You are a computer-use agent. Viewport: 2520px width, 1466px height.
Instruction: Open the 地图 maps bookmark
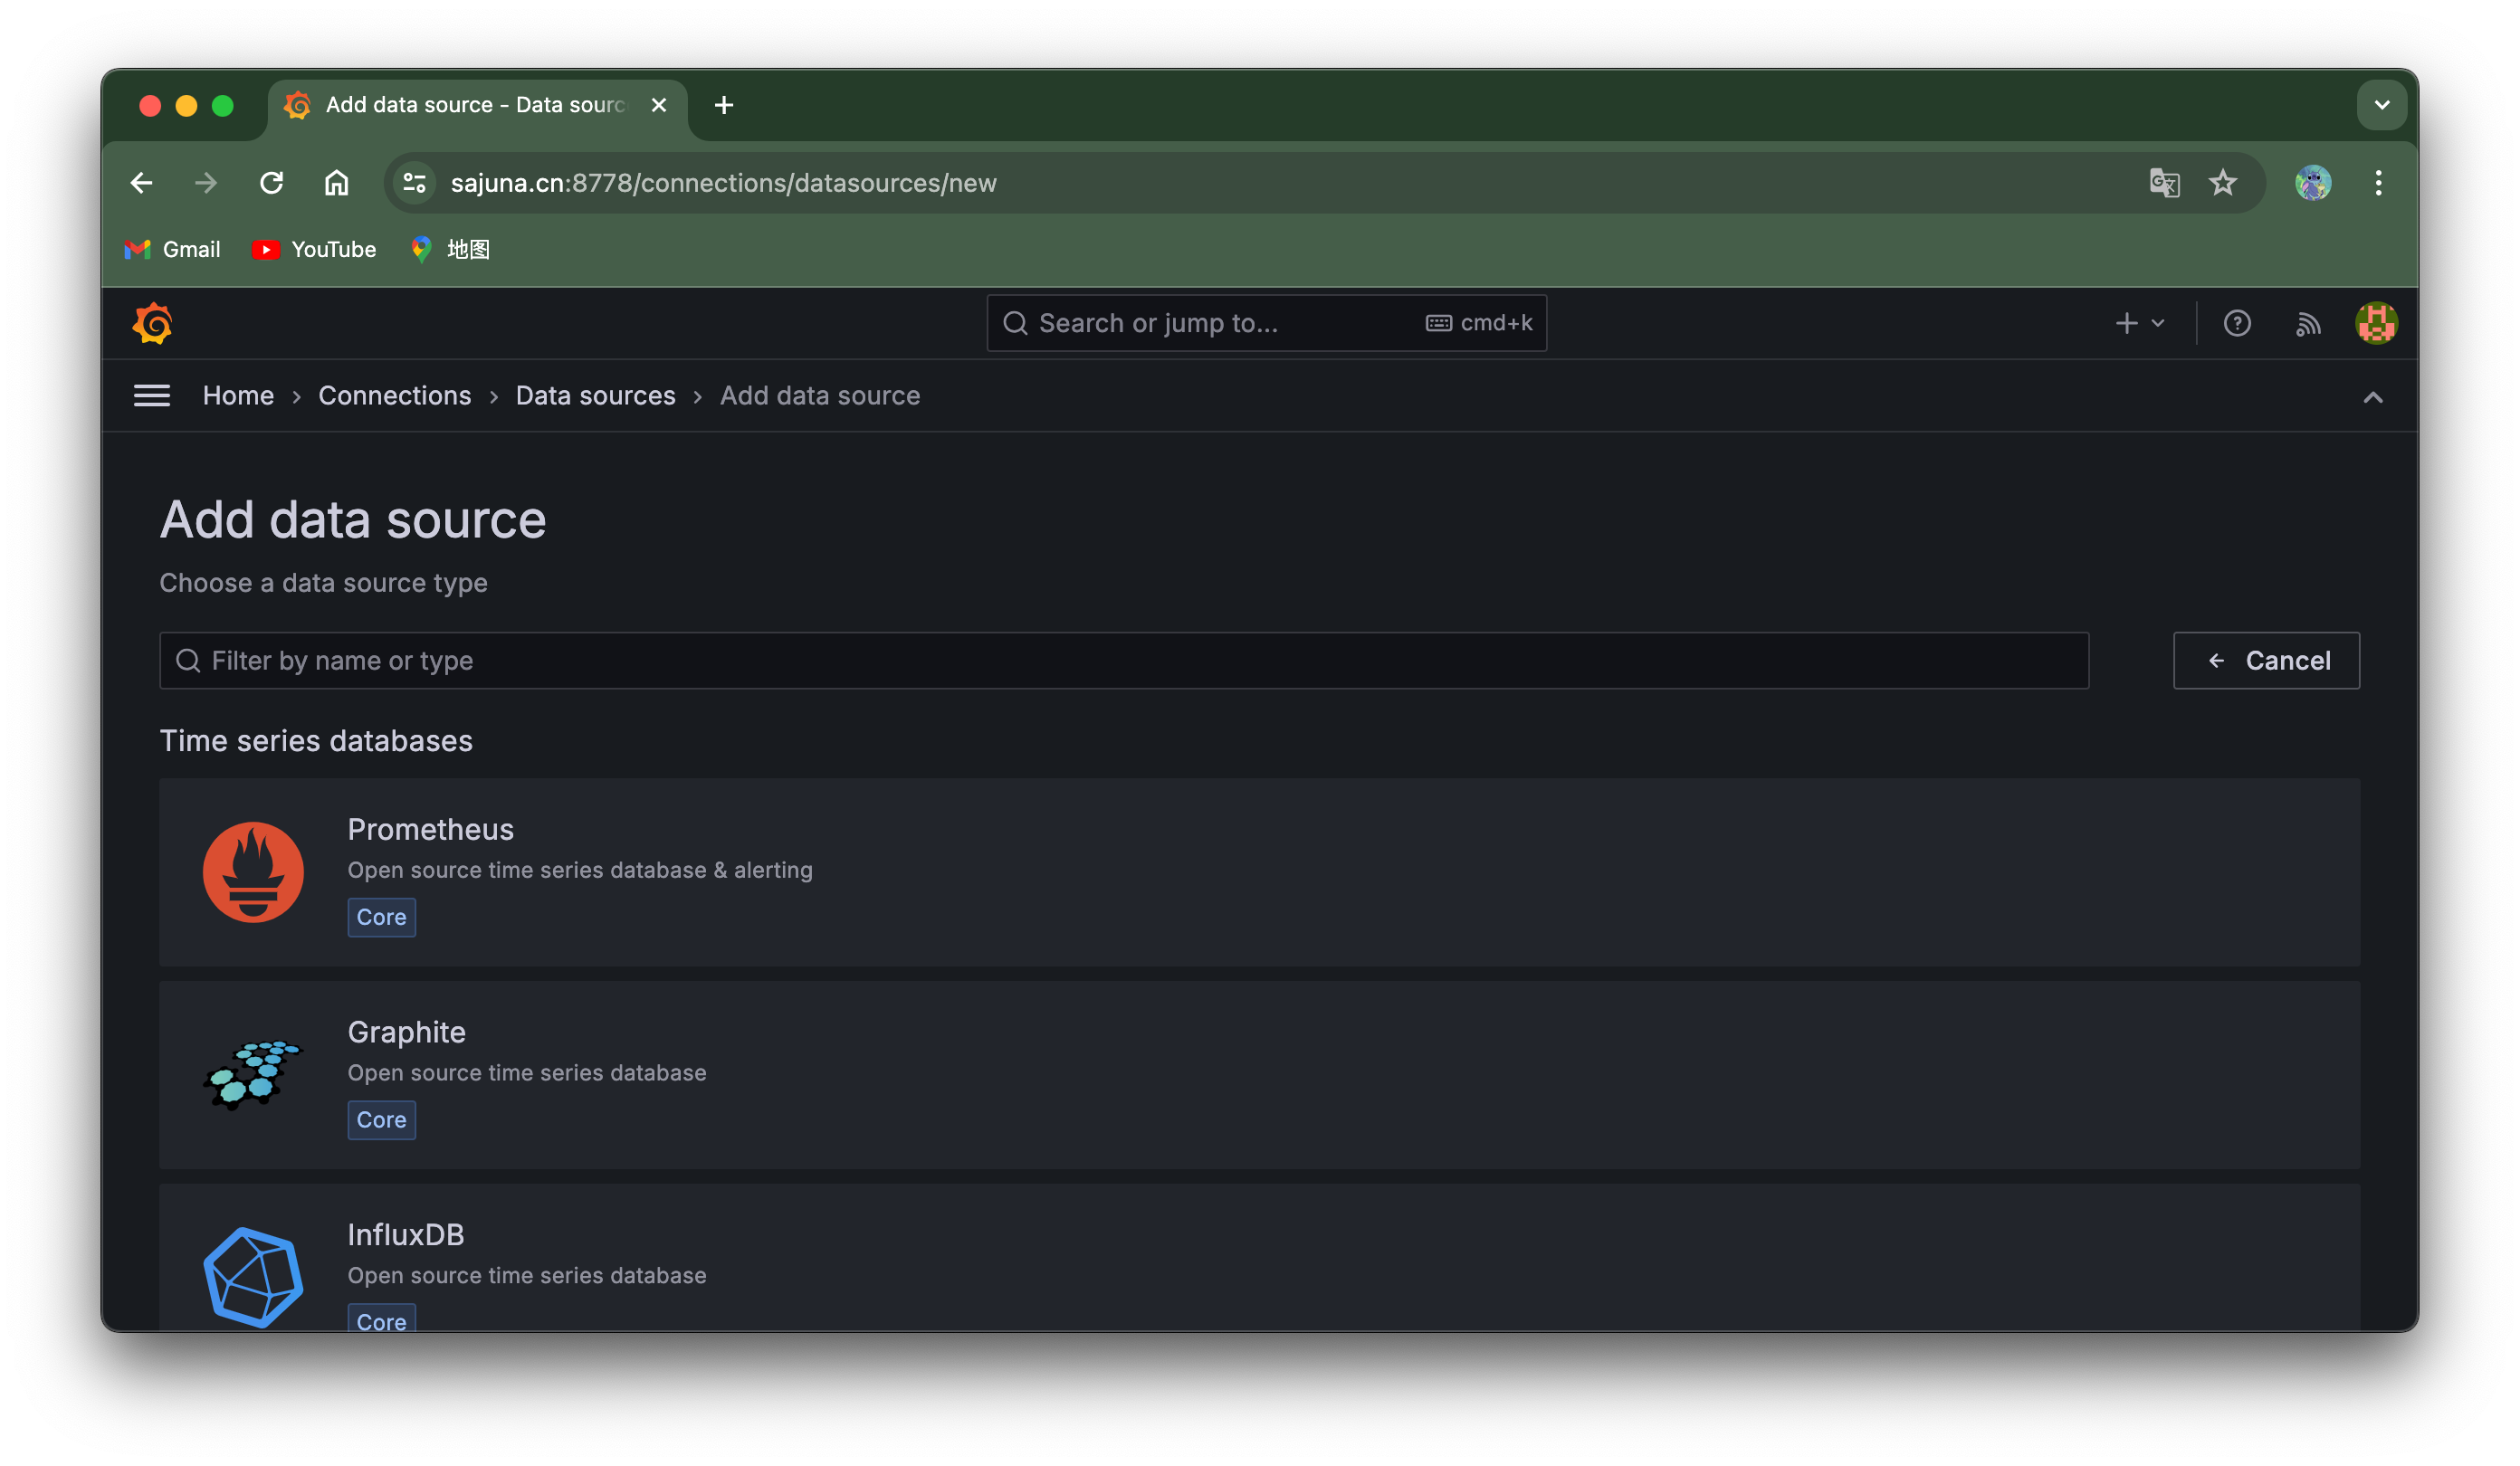450,249
